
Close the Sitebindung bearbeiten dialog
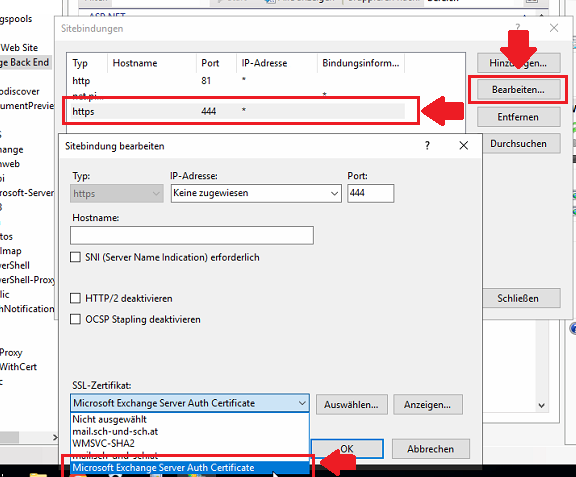coord(464,146)
